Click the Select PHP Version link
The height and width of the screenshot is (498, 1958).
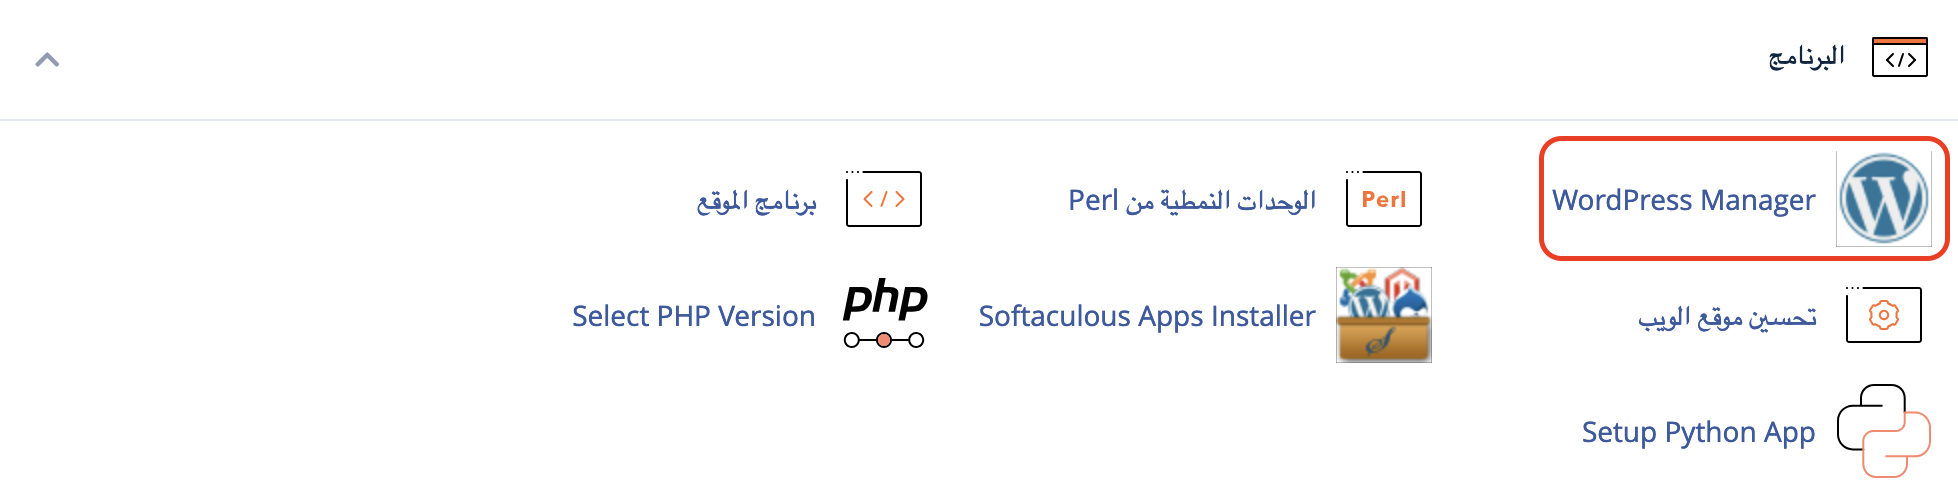(693, 316)
